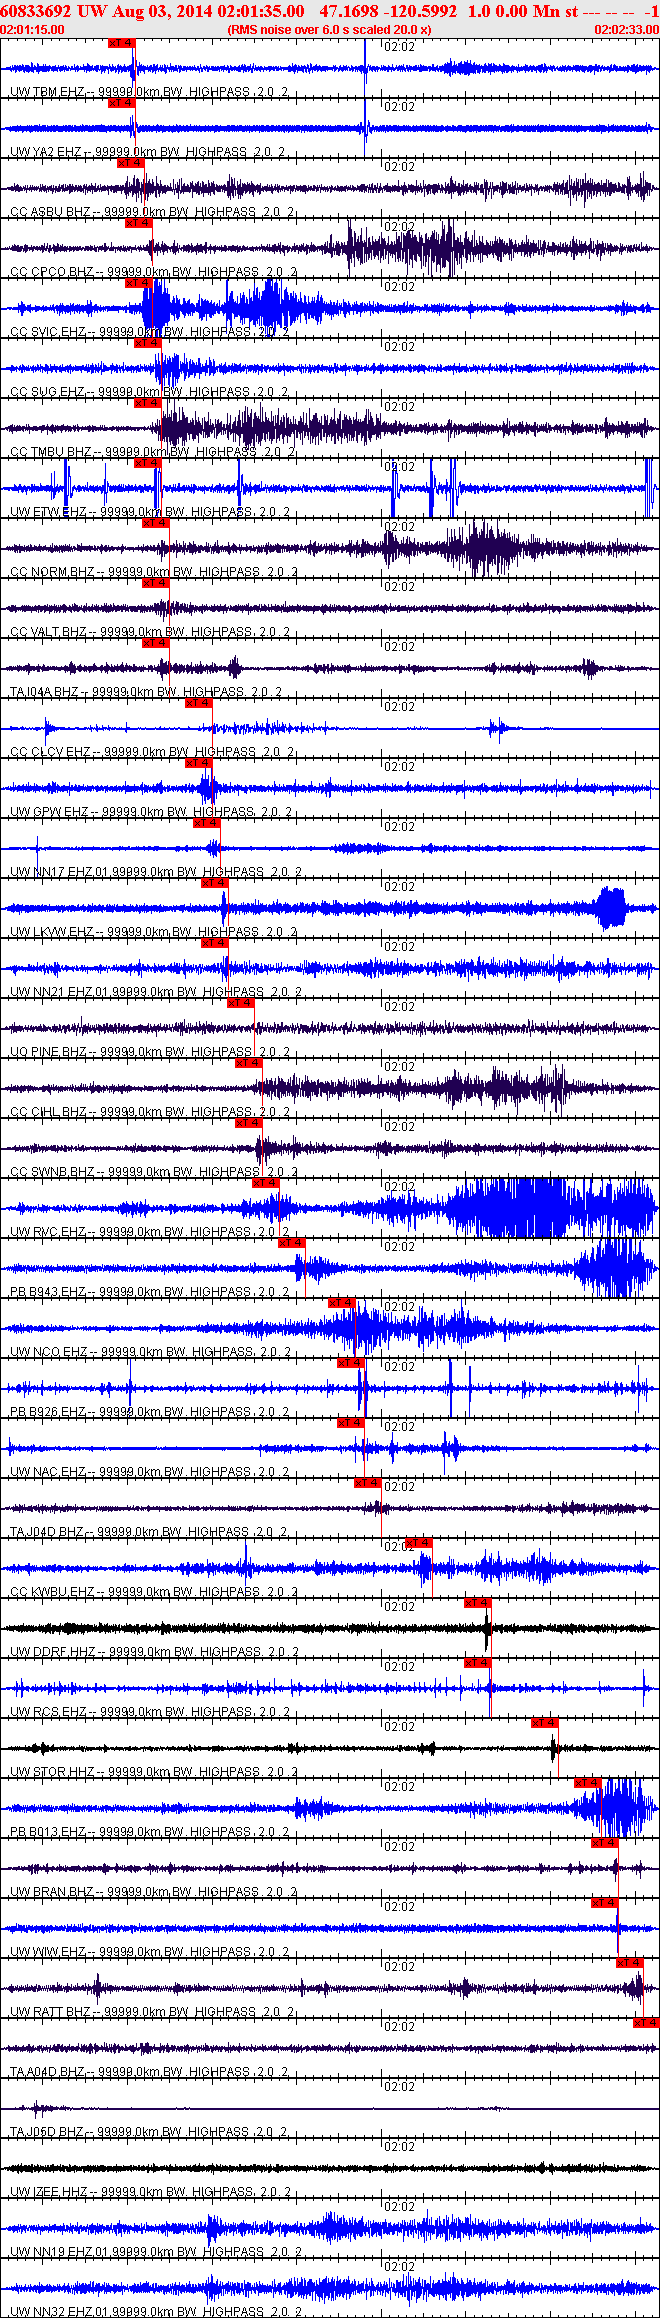The height and width of the screenshot is (2318, 660).
Task: Select the end time 02:02:33.00 label
Action: pos(627,30)
